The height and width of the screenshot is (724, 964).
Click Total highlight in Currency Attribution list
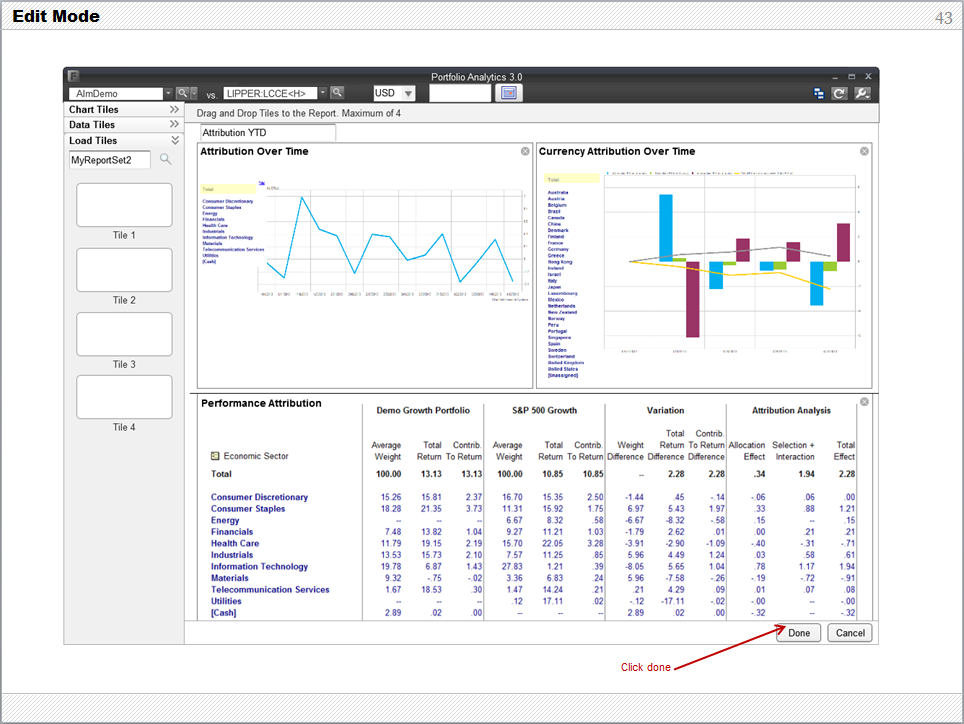(571, 179)
